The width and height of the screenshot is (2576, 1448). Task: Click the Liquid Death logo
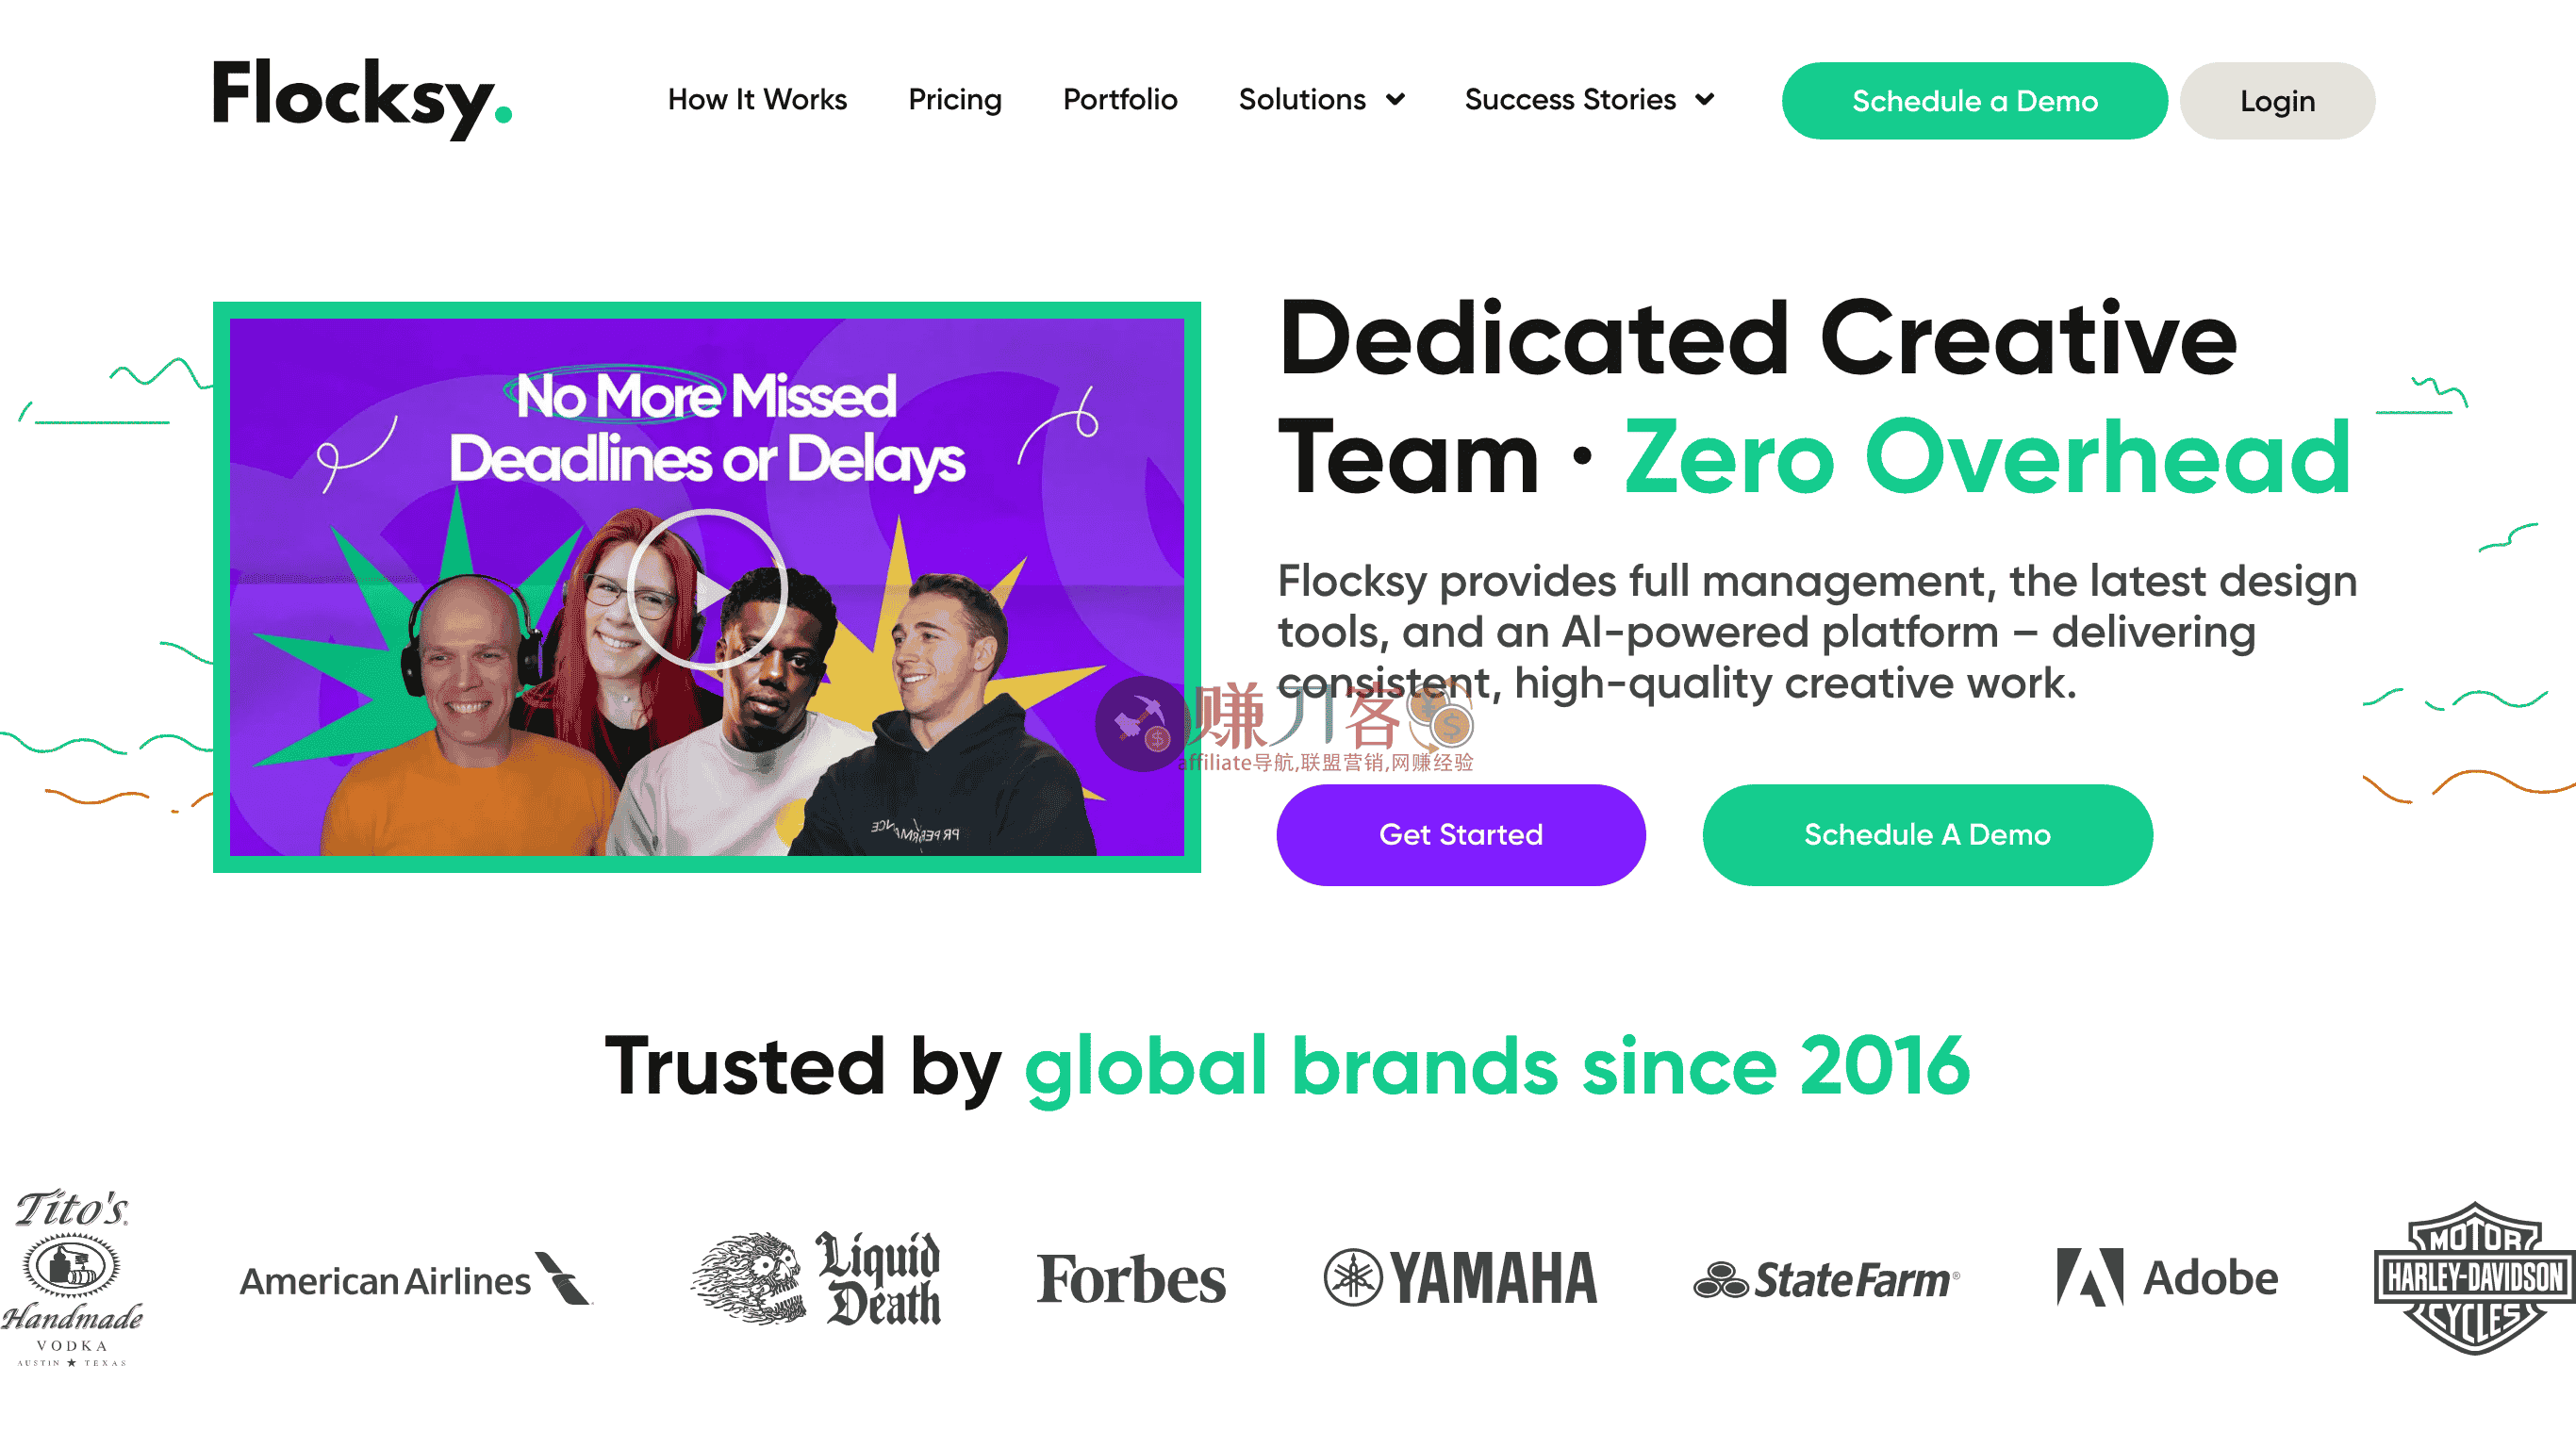[x=816, y=1278]
